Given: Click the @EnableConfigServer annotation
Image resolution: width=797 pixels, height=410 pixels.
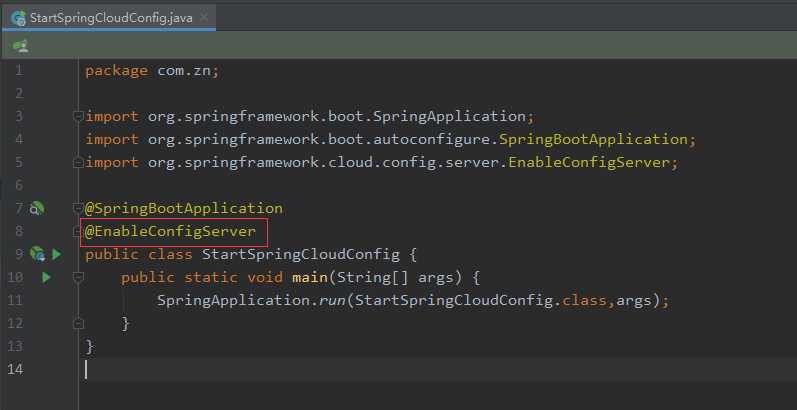Looking at the screenshot, I should tap(176, 232).
